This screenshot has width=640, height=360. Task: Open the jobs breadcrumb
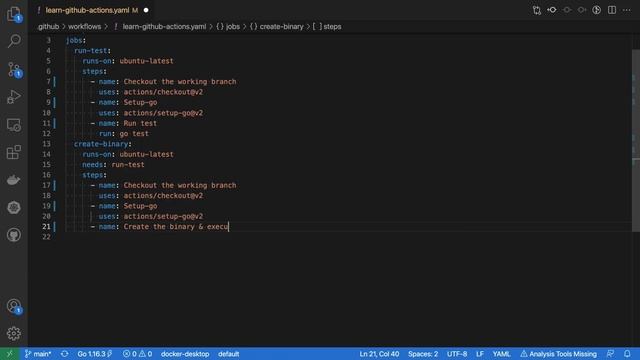point(228,27)
